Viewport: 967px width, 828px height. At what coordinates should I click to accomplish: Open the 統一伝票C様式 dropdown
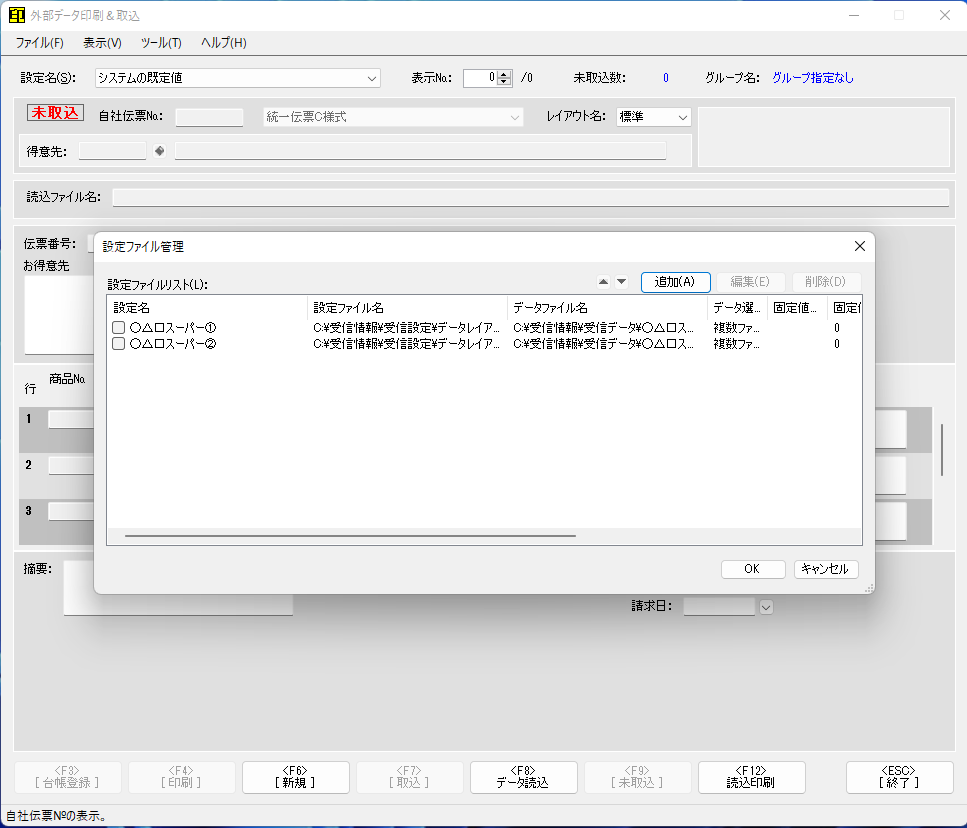(393, 117)
